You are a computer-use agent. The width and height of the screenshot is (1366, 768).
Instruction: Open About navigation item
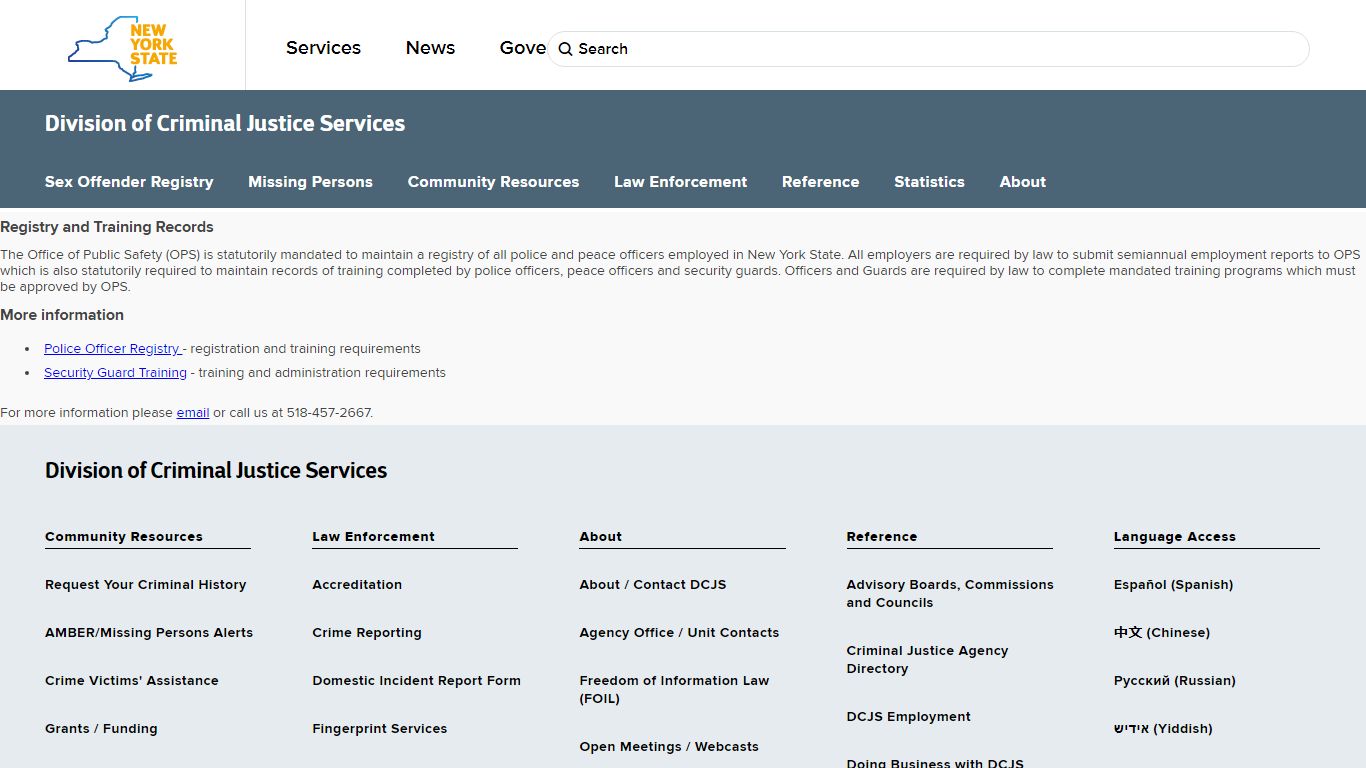1022,182
